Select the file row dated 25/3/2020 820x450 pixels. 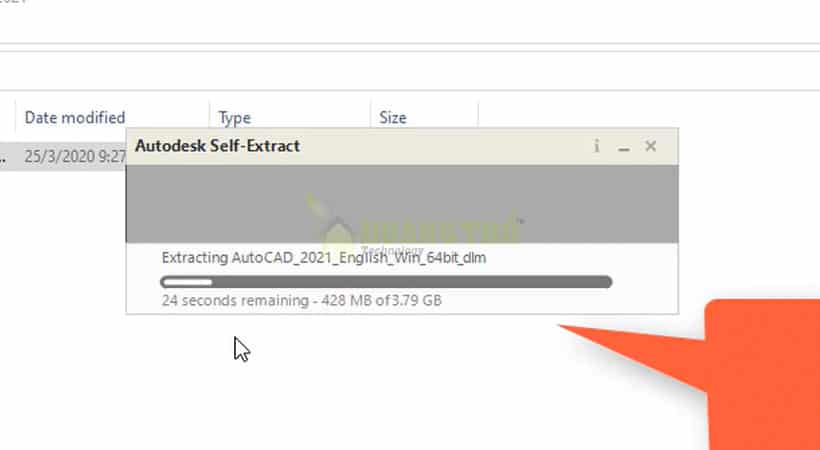63,156
